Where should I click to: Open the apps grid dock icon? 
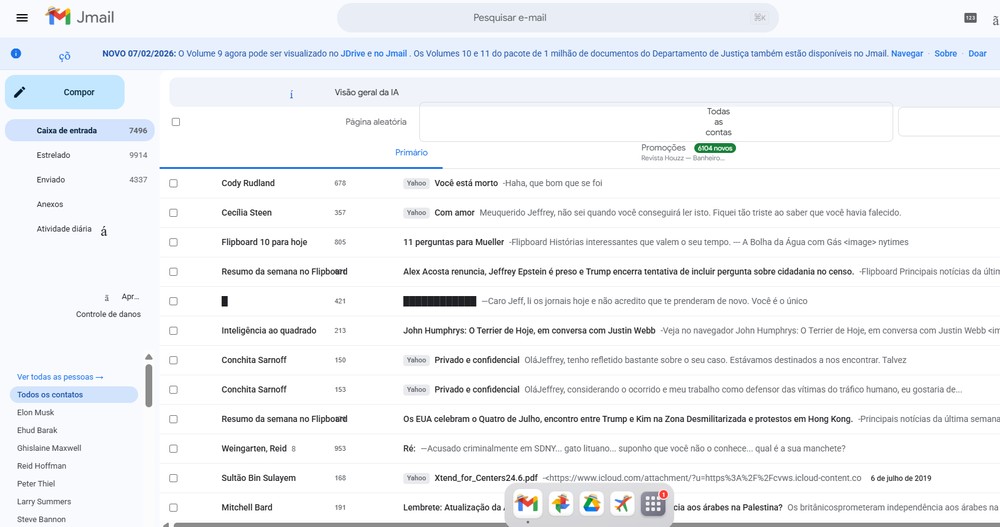[654, 504]
